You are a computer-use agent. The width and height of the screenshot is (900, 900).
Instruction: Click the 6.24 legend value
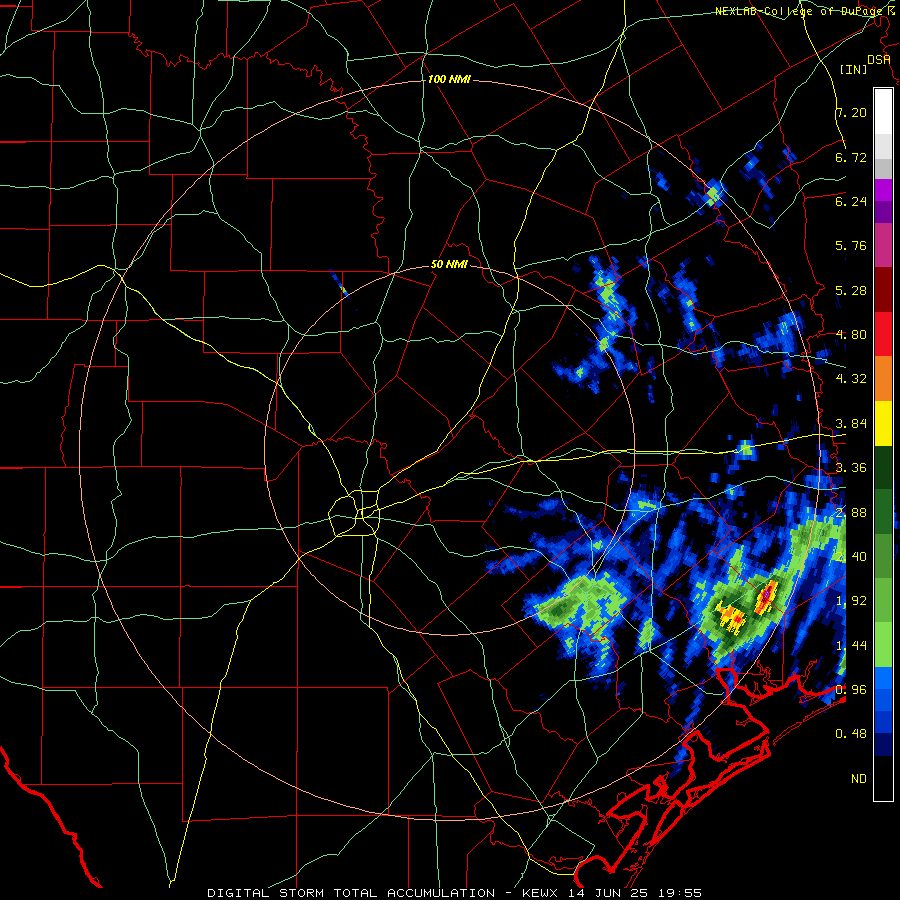[851, 201]
